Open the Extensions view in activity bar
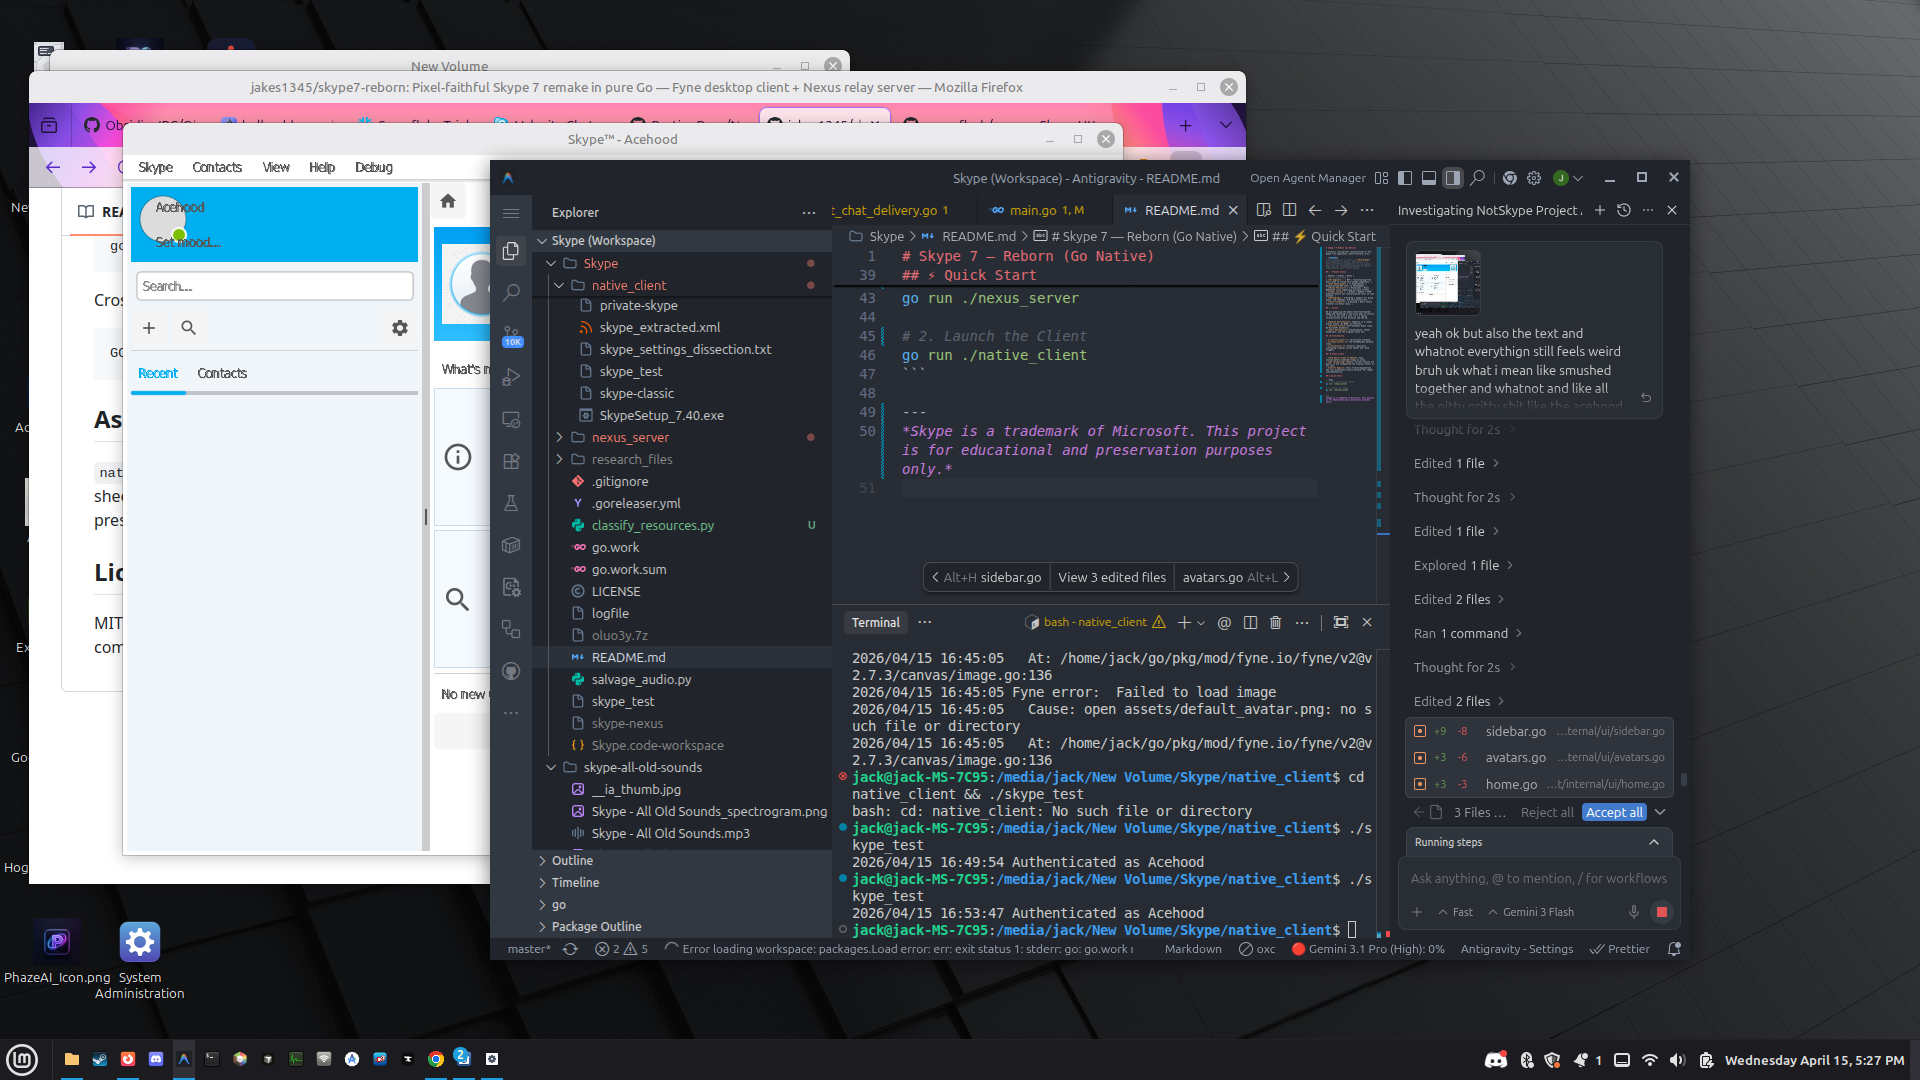Viewport: 1920px width, 1080px height. (511, 461)
